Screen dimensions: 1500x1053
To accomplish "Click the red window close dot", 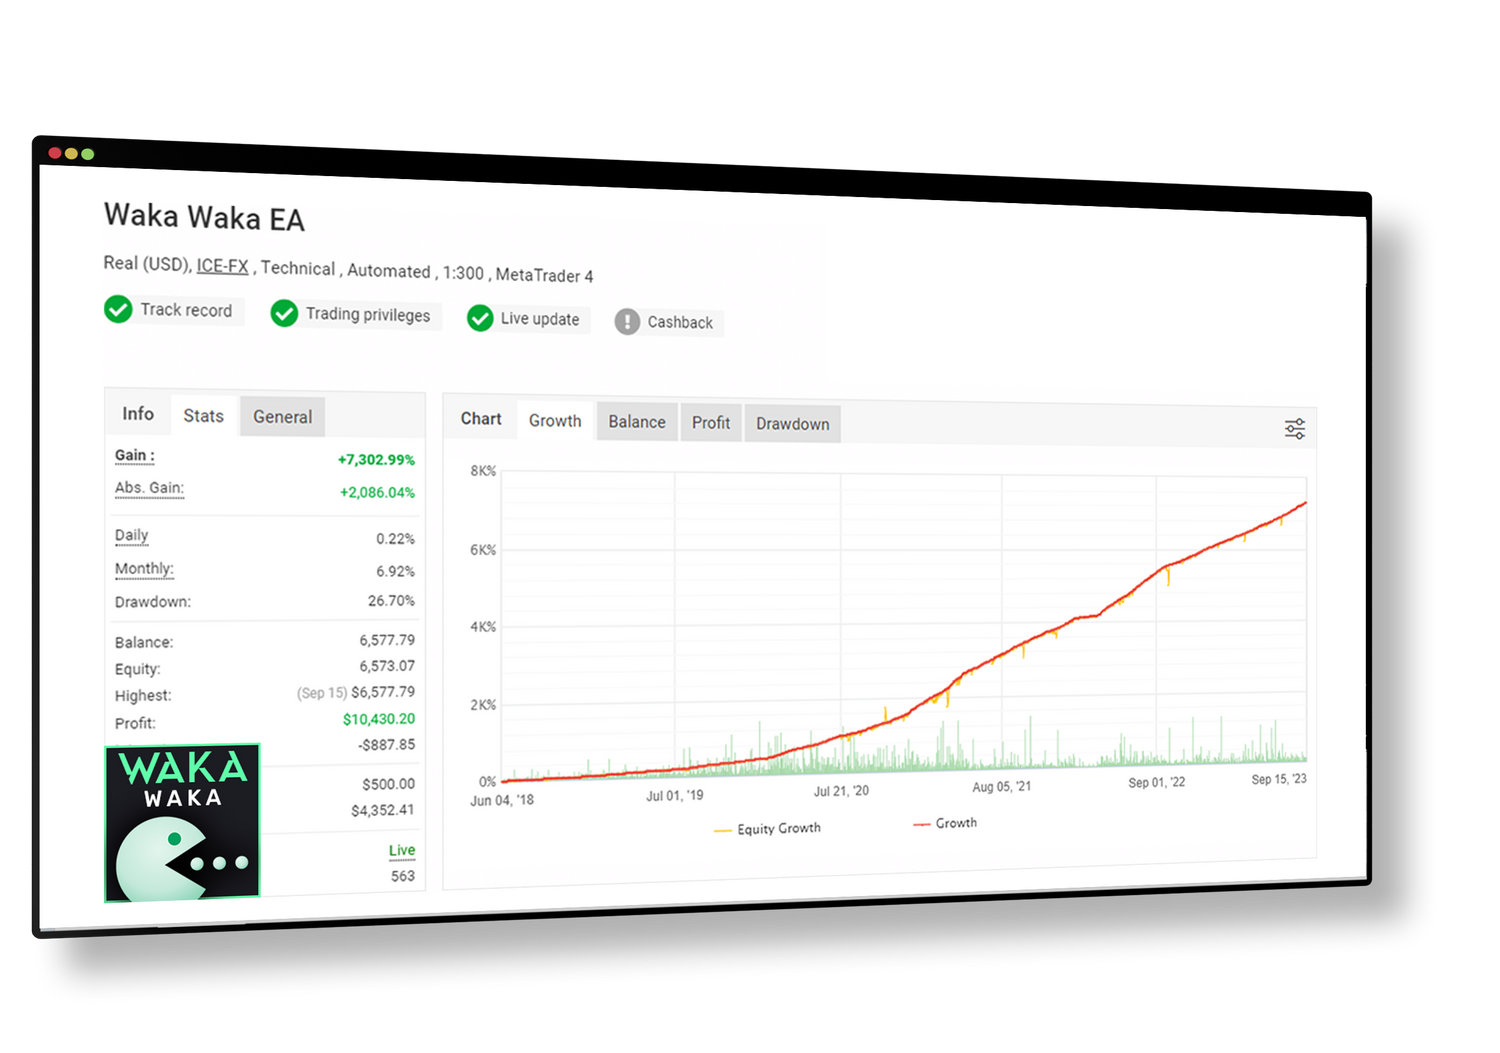I will pos(55,153).
